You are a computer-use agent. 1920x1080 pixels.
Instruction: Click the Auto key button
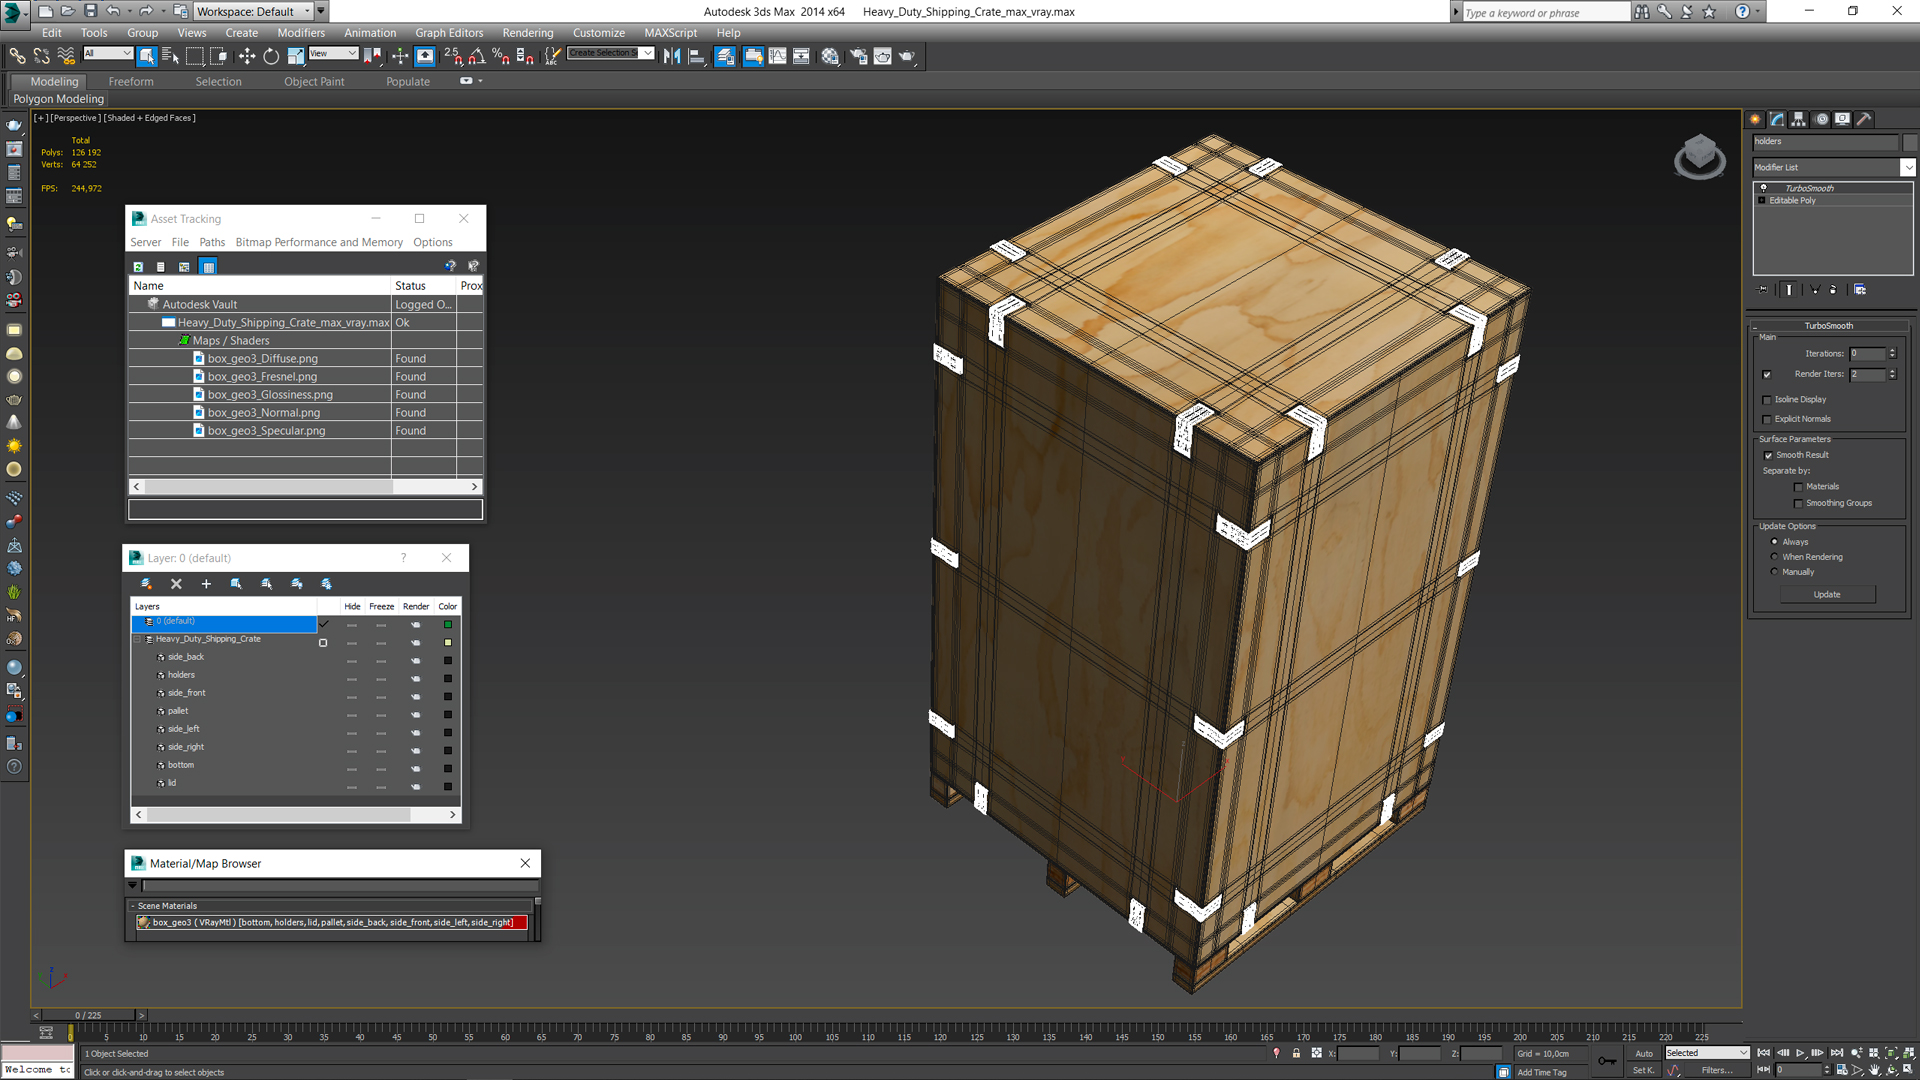tap(1644, 1053)
